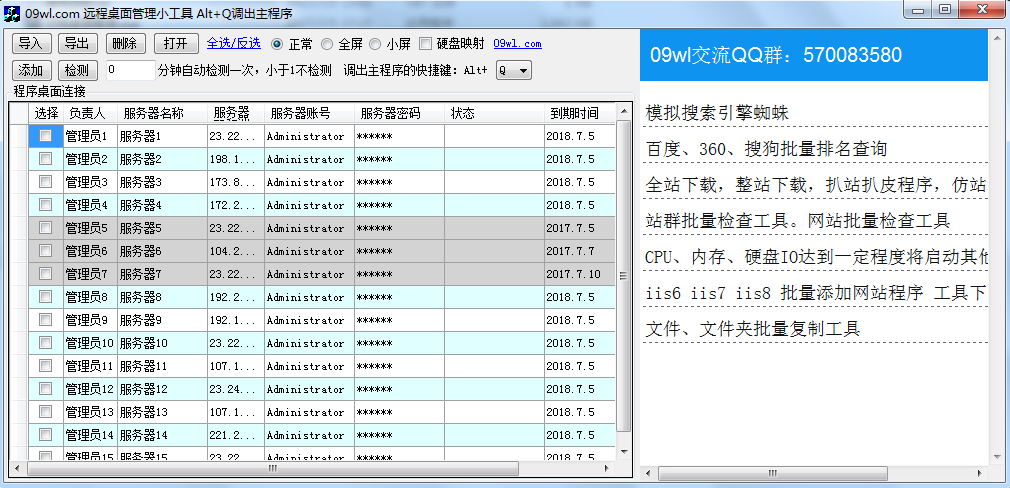Screen dimensions: 1010x488
Task: Click the 导出 export button
Action: pyautogui.click(x=77, y=43)
